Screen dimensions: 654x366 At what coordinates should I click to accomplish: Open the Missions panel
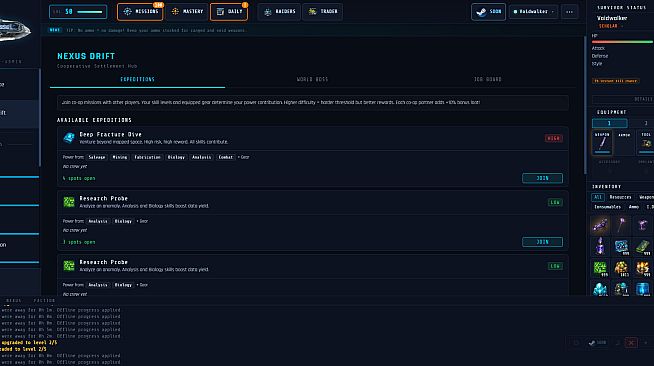140,12
